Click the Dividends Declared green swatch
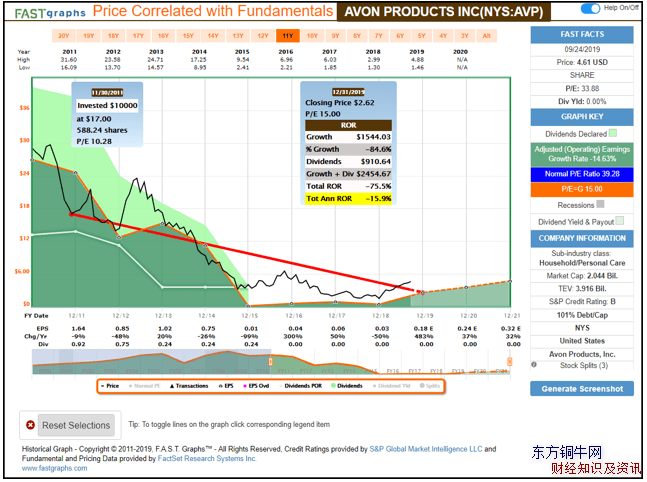Viewport: 647px width, 482px height. coord(613,133)
